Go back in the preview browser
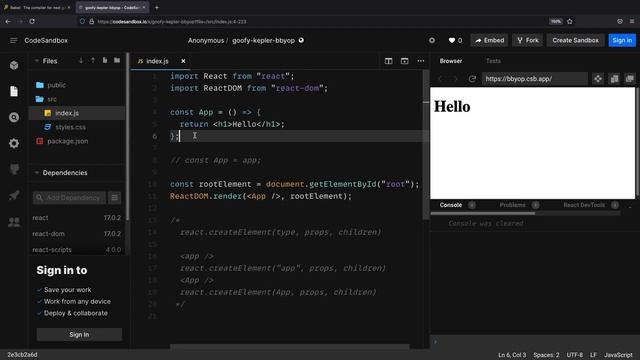This screenshot has width=640, height=360. point(441,79)
